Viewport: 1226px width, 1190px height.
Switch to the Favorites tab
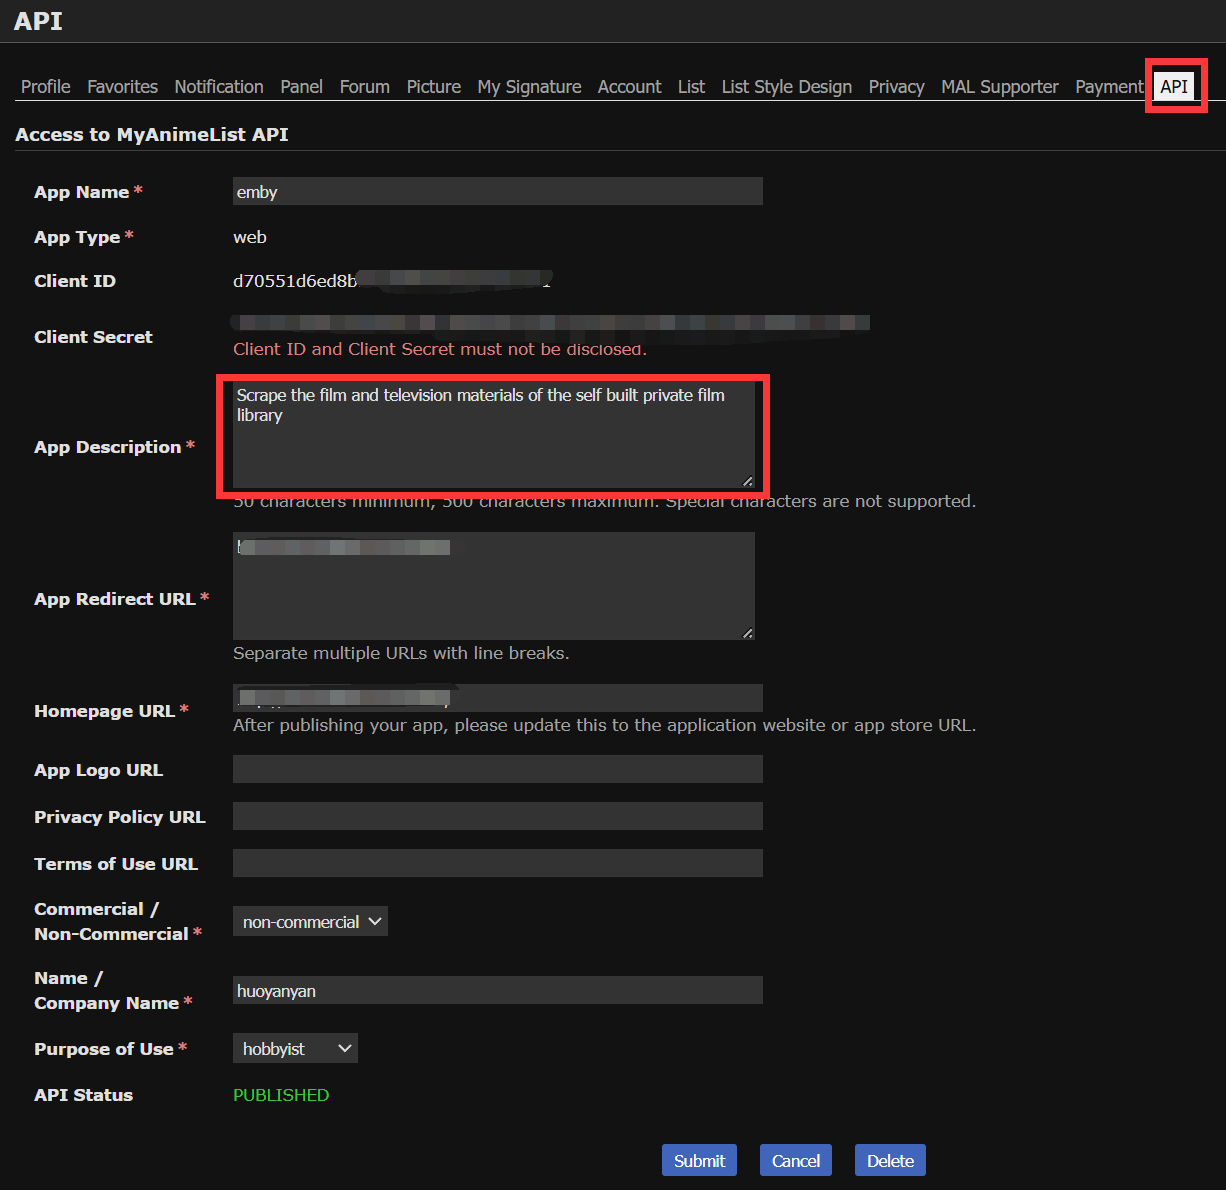click(122, 87)
